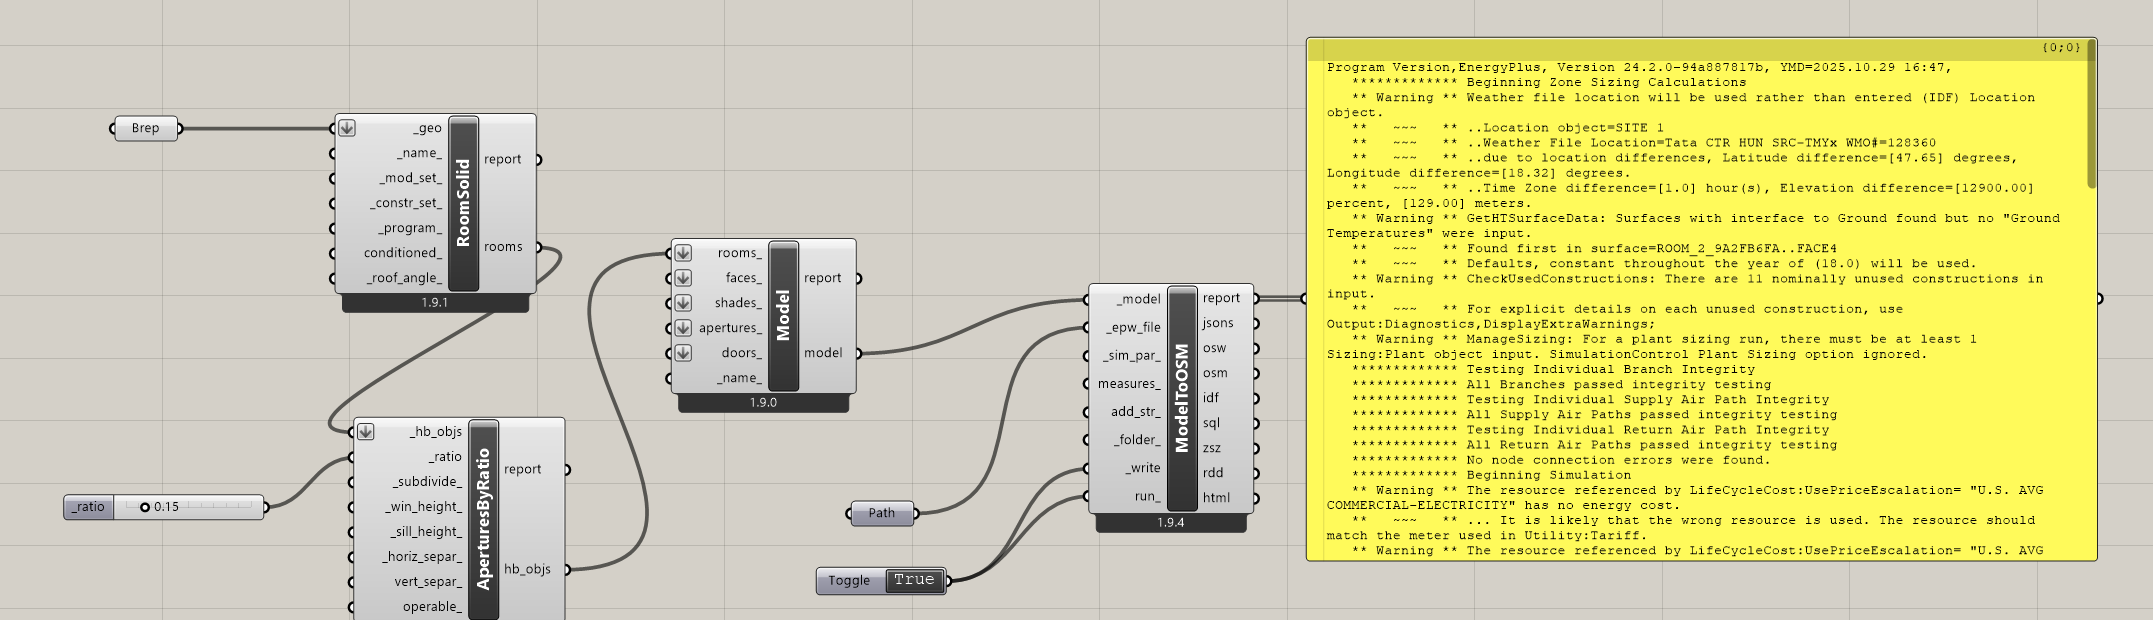Click the shades_ input arrow on Model
This screenshot has width=2153, height=620.
coord(683,303)
